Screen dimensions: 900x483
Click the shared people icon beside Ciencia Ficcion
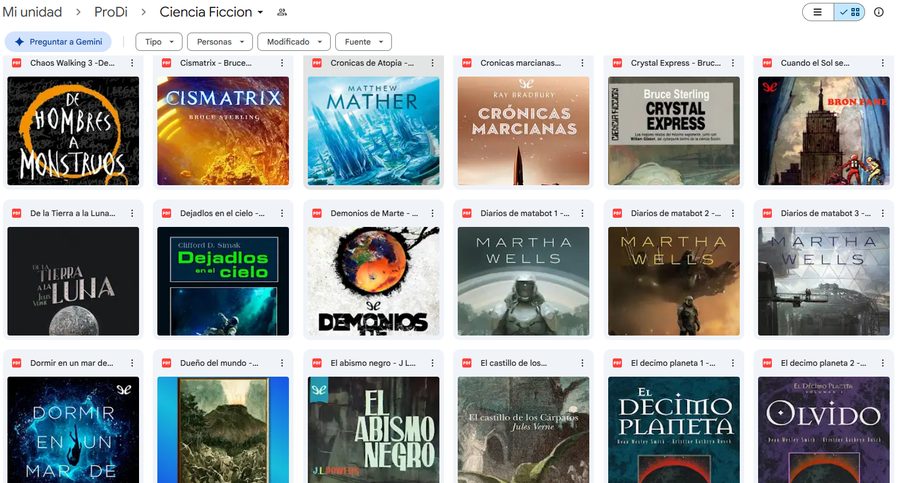[x=282, y=12]
